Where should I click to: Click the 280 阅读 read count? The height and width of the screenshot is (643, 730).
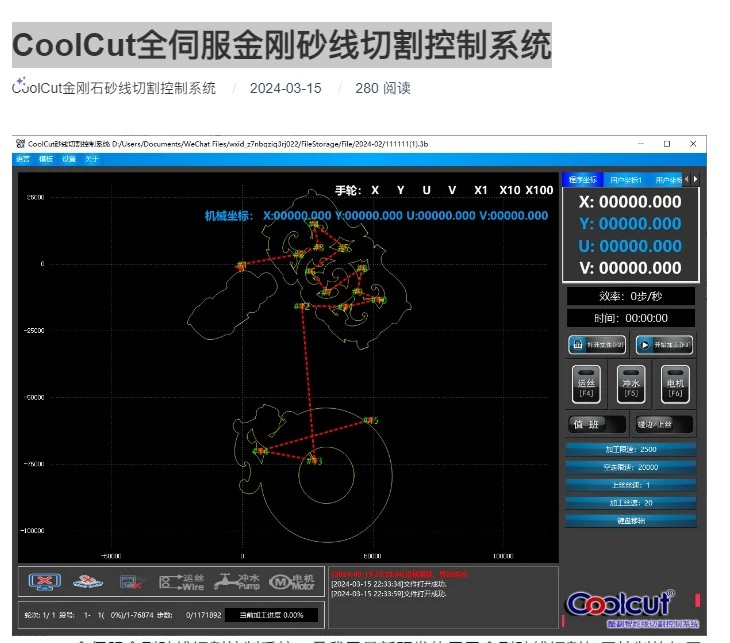[x=383, y=88]
